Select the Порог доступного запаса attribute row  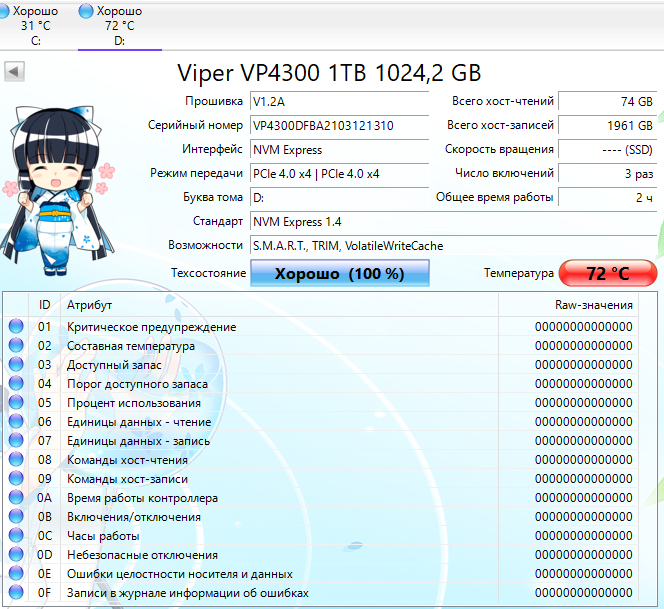[x=321, y=384]
